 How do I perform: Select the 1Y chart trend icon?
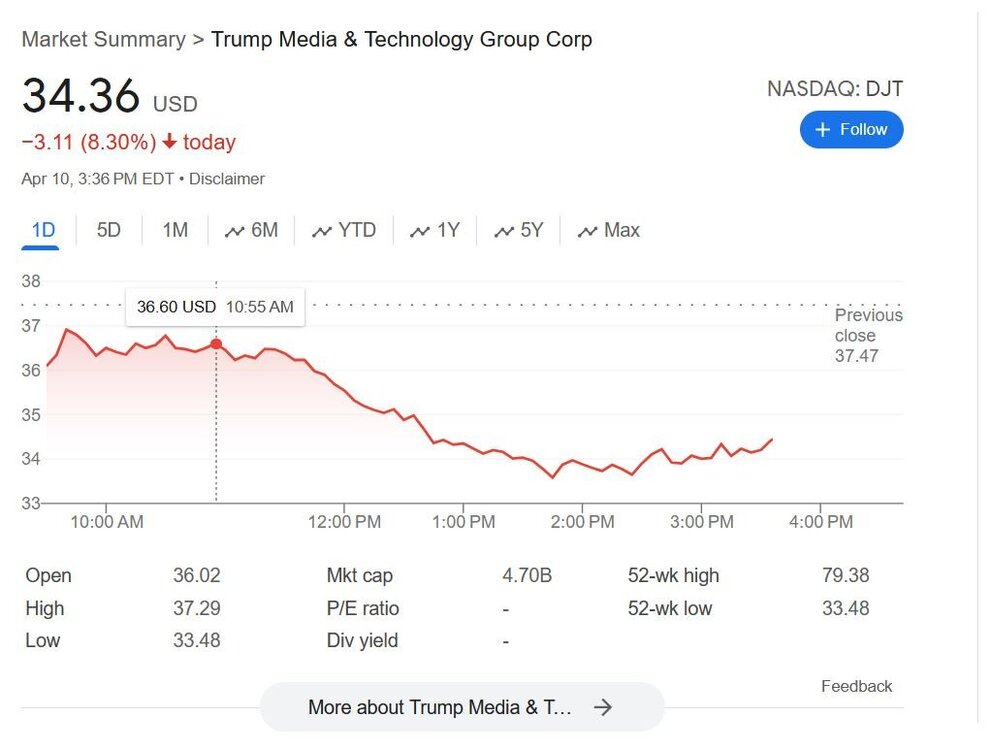click(x=420, y=230)
